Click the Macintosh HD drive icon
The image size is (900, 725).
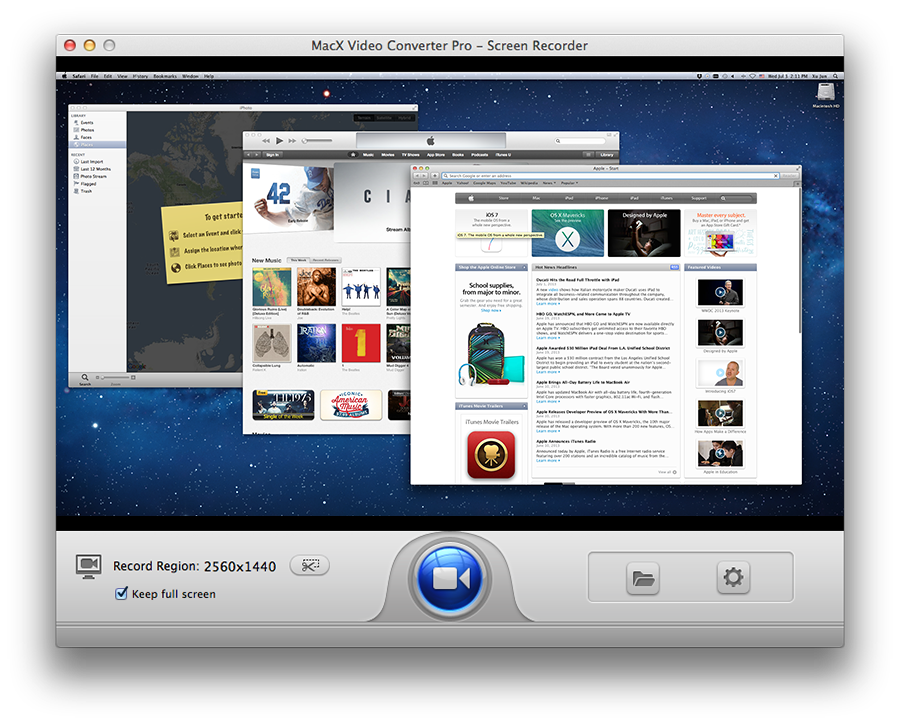(825, 94)
